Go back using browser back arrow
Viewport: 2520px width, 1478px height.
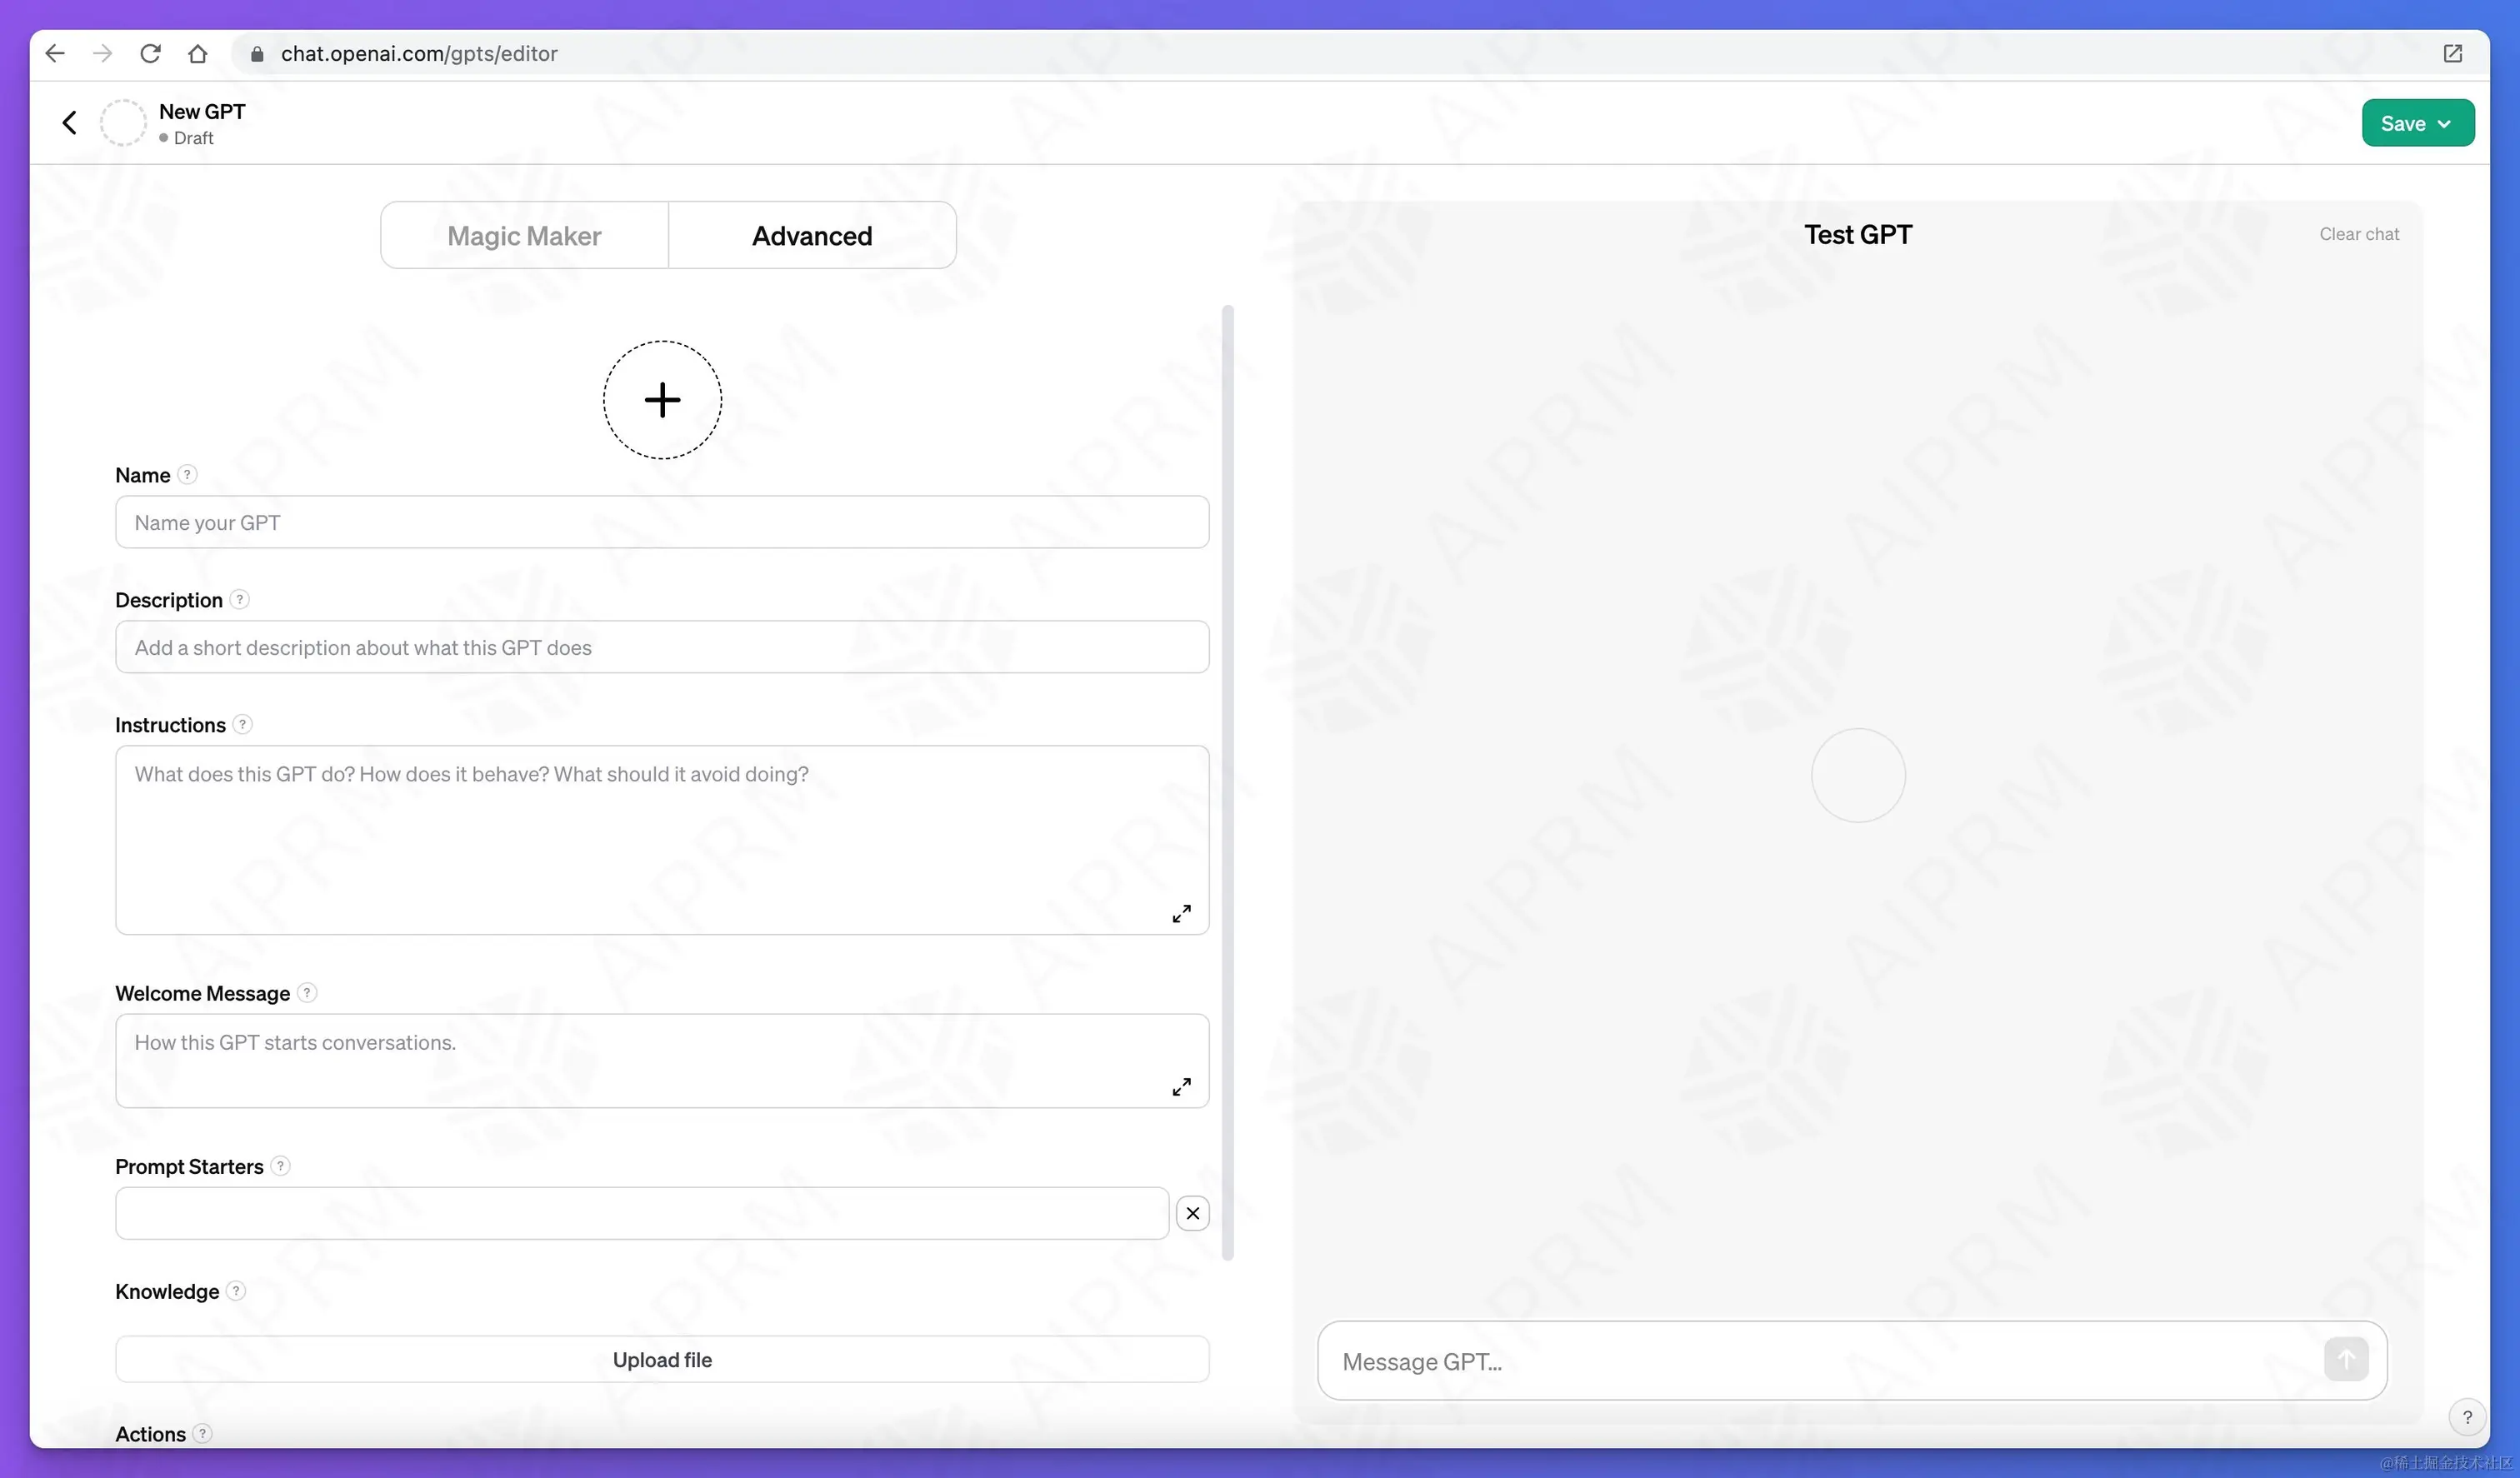[55, 54]
